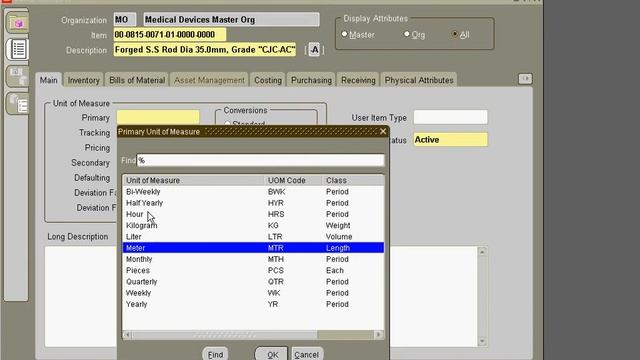
Task: Select Bi-Weekly in the unit list
Action: click(253, 192)
